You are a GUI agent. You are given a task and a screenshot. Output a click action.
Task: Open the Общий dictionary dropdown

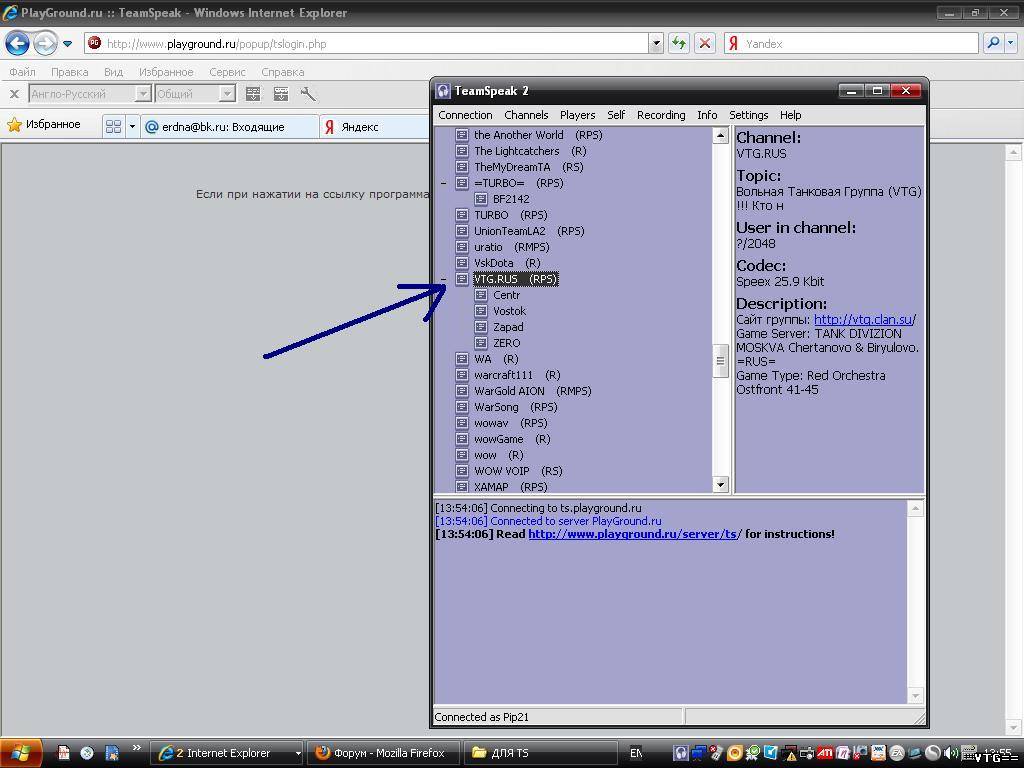(x=227, y=94)
